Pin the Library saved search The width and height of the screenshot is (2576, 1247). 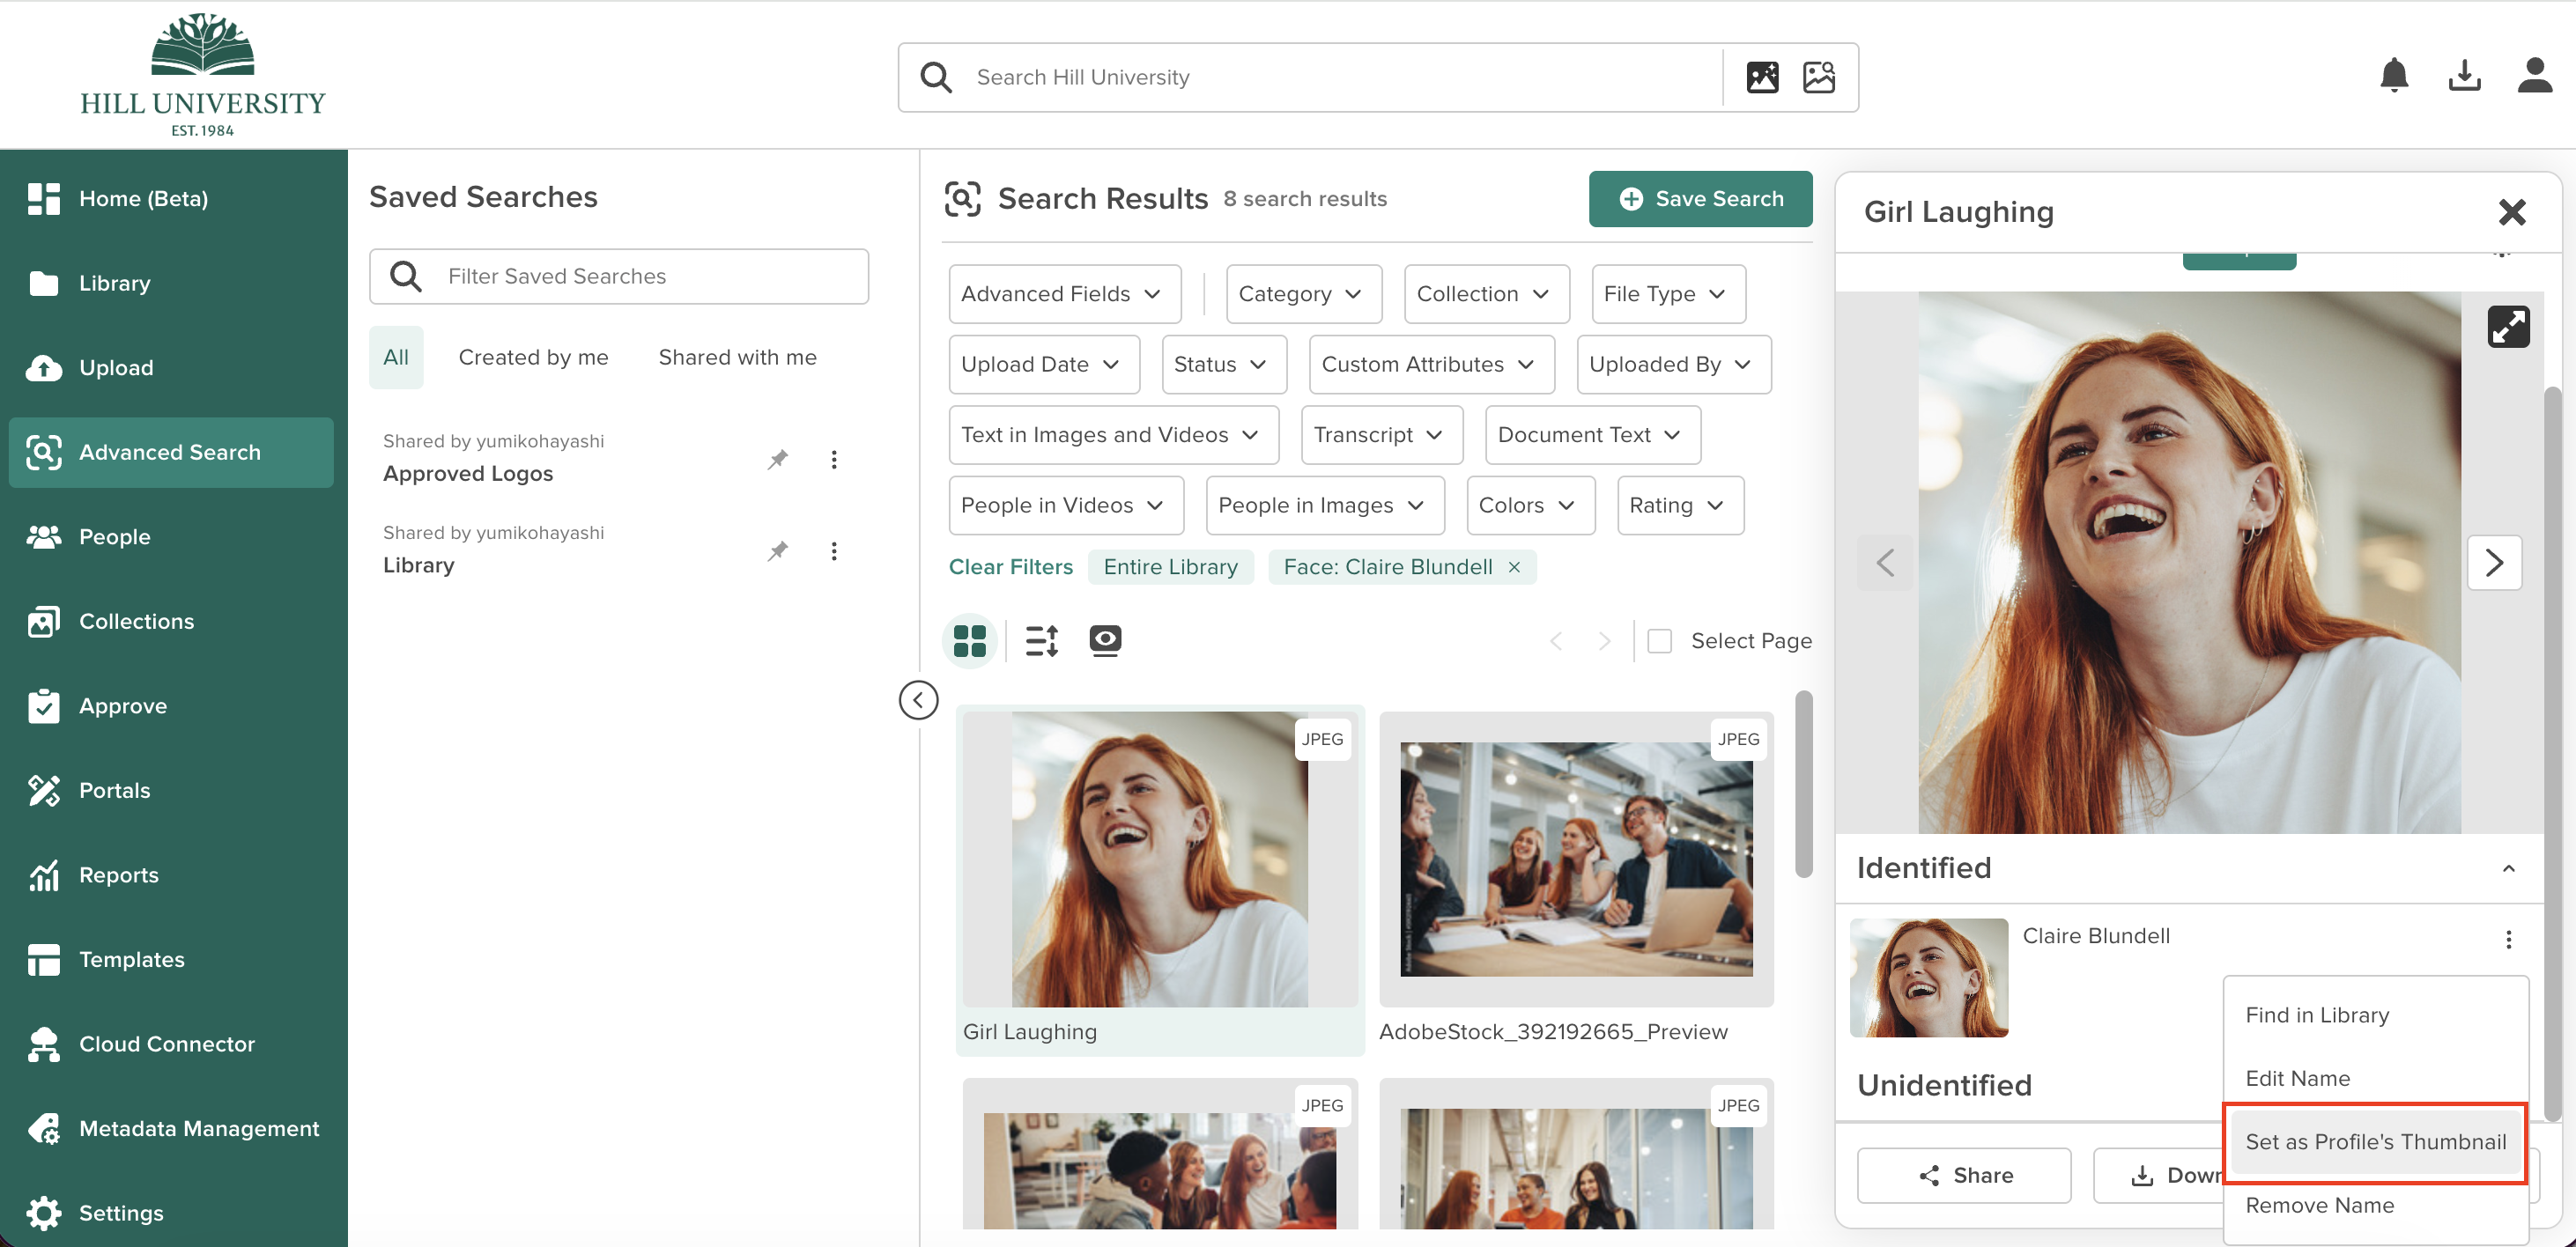click(x=777, y=551)
